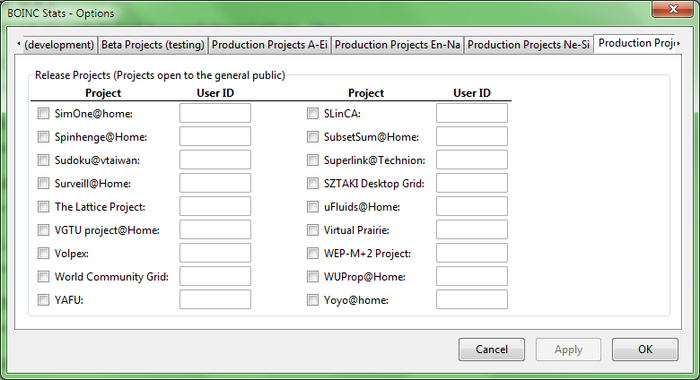The height and width of the screenshot is (380, 700).
Task: Check the YAFU project box
Action: tap(43, 300)
